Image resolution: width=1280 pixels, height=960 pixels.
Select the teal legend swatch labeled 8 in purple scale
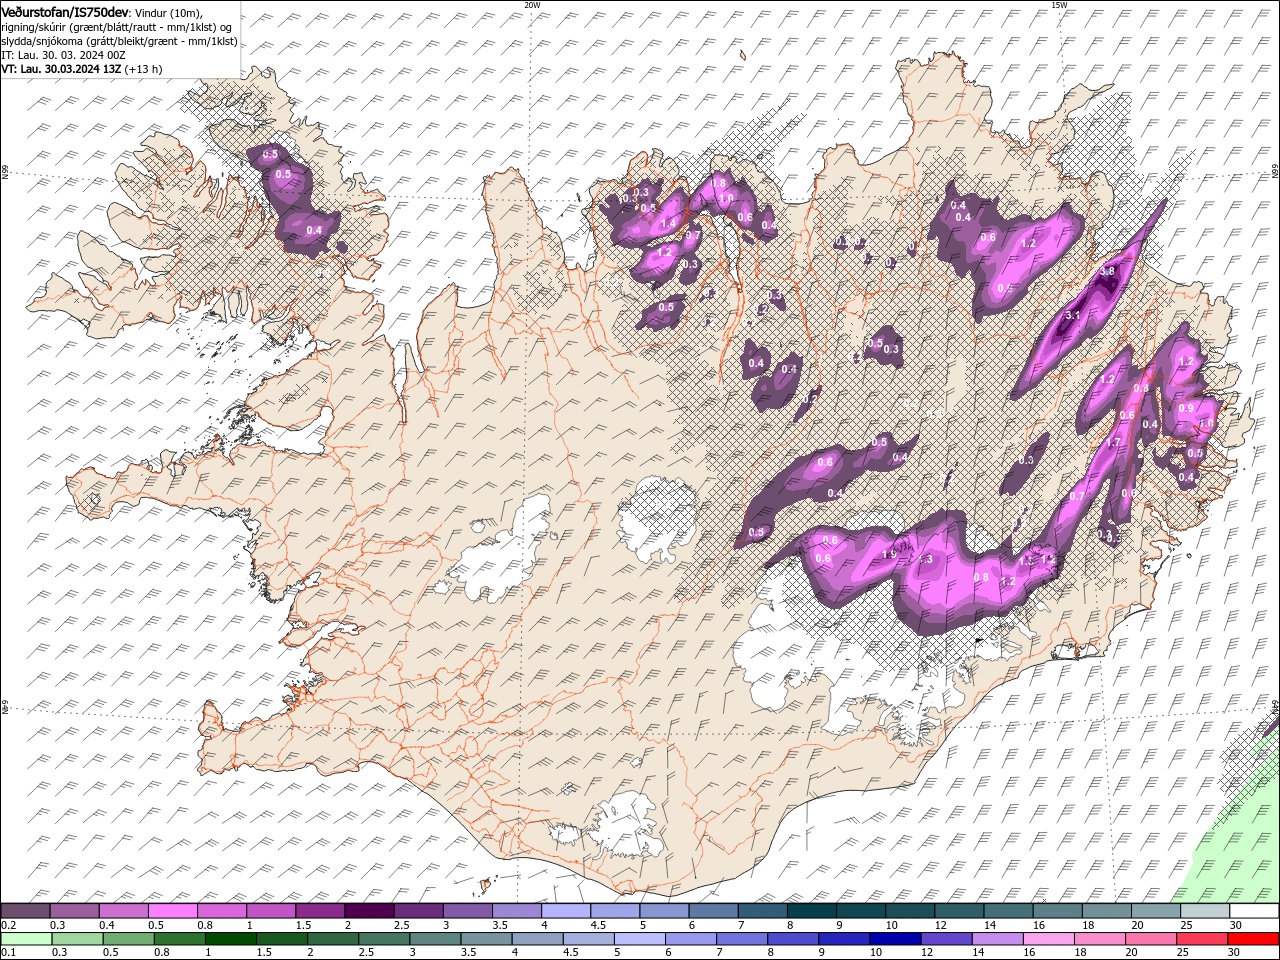click(811, 910)
